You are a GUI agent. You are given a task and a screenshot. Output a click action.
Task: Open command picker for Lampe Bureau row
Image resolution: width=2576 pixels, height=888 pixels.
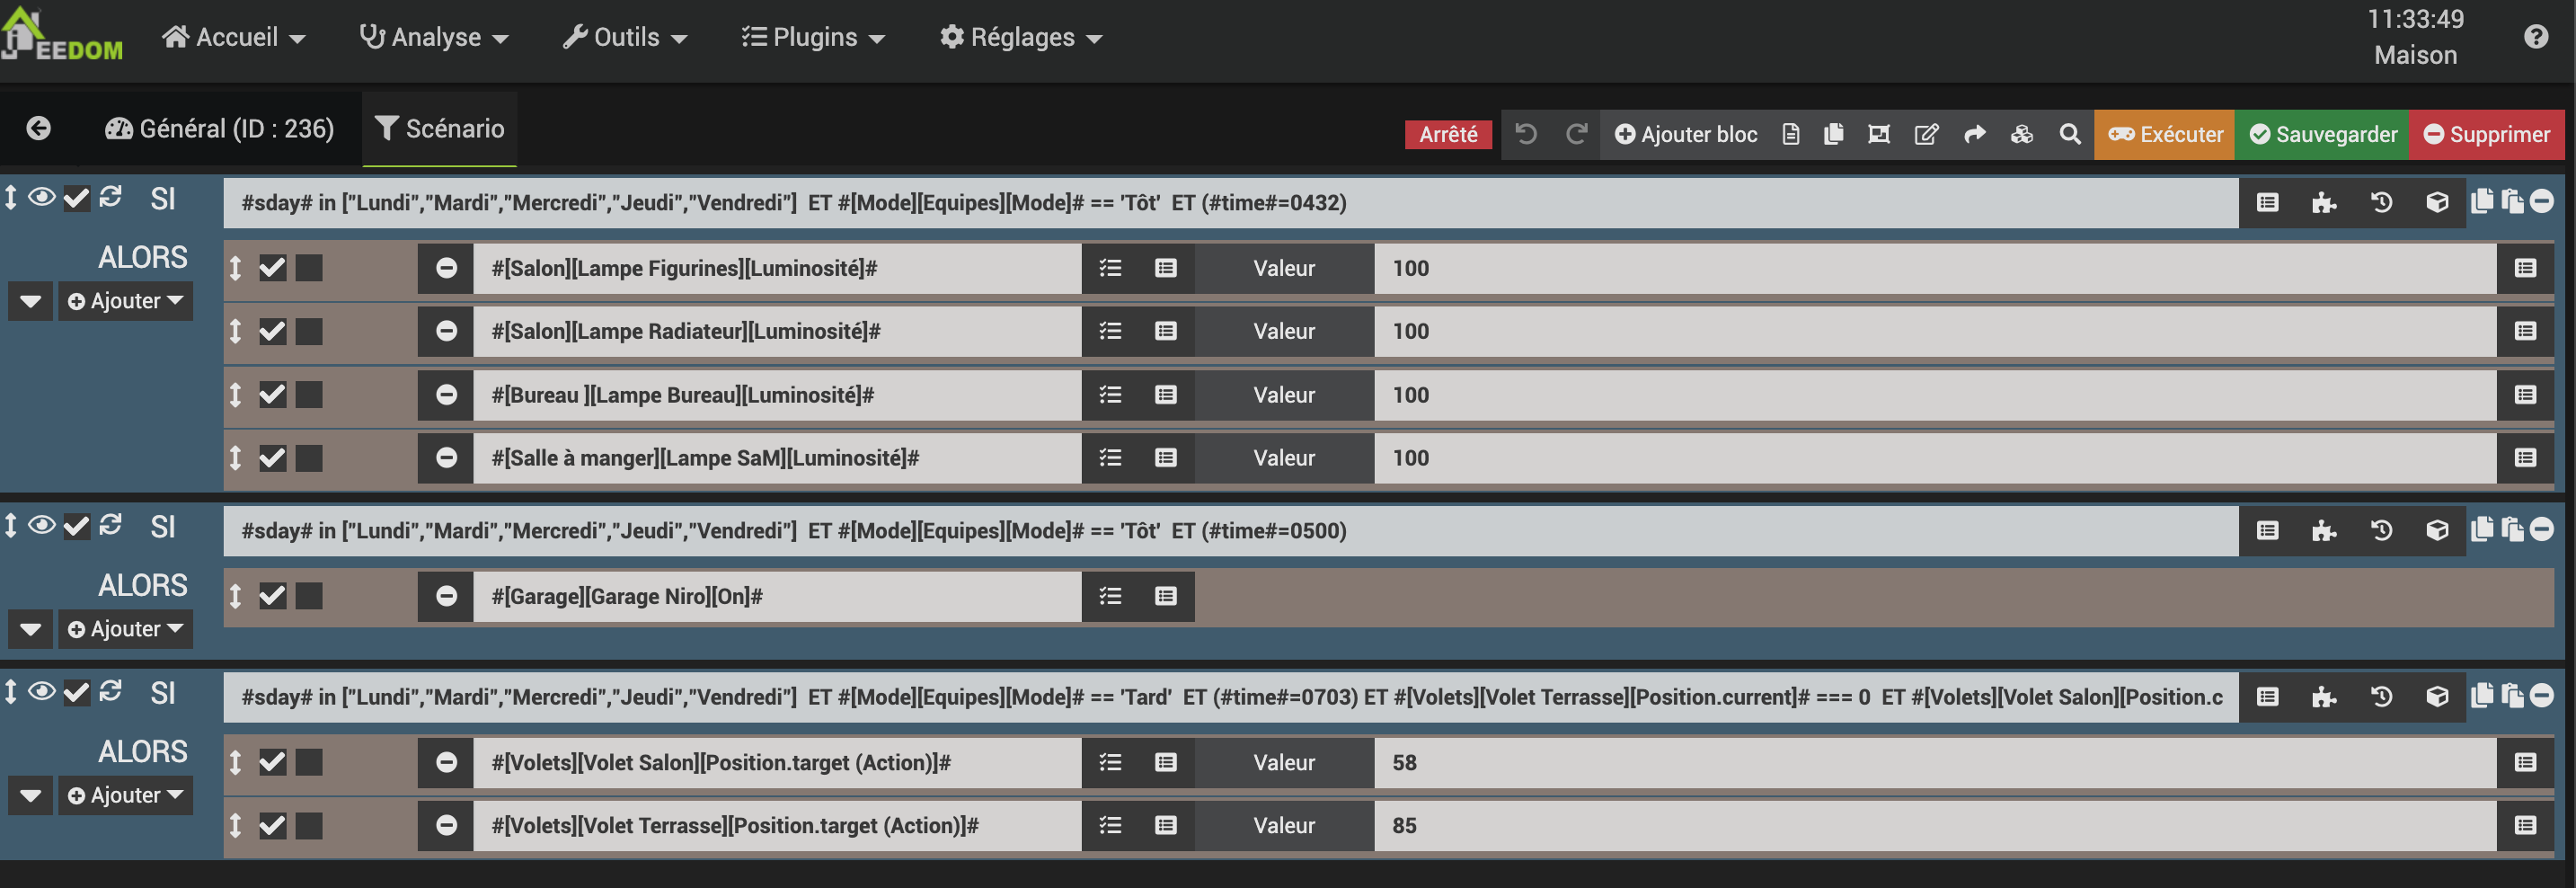[x=1166, y=395]
